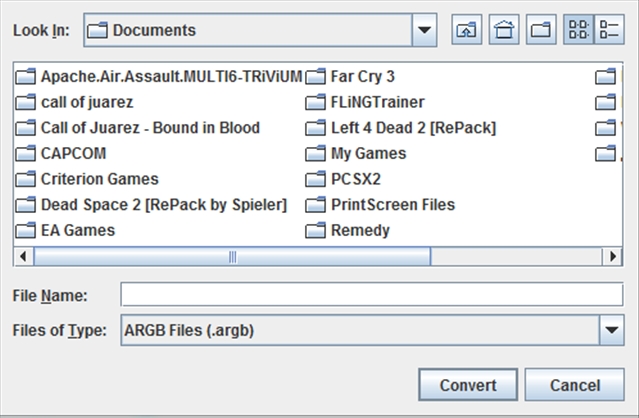The height and width of the screenshot is (418, 639).
Task: Click the horizontal scrollbar thumb
Action: coord(233,256)
